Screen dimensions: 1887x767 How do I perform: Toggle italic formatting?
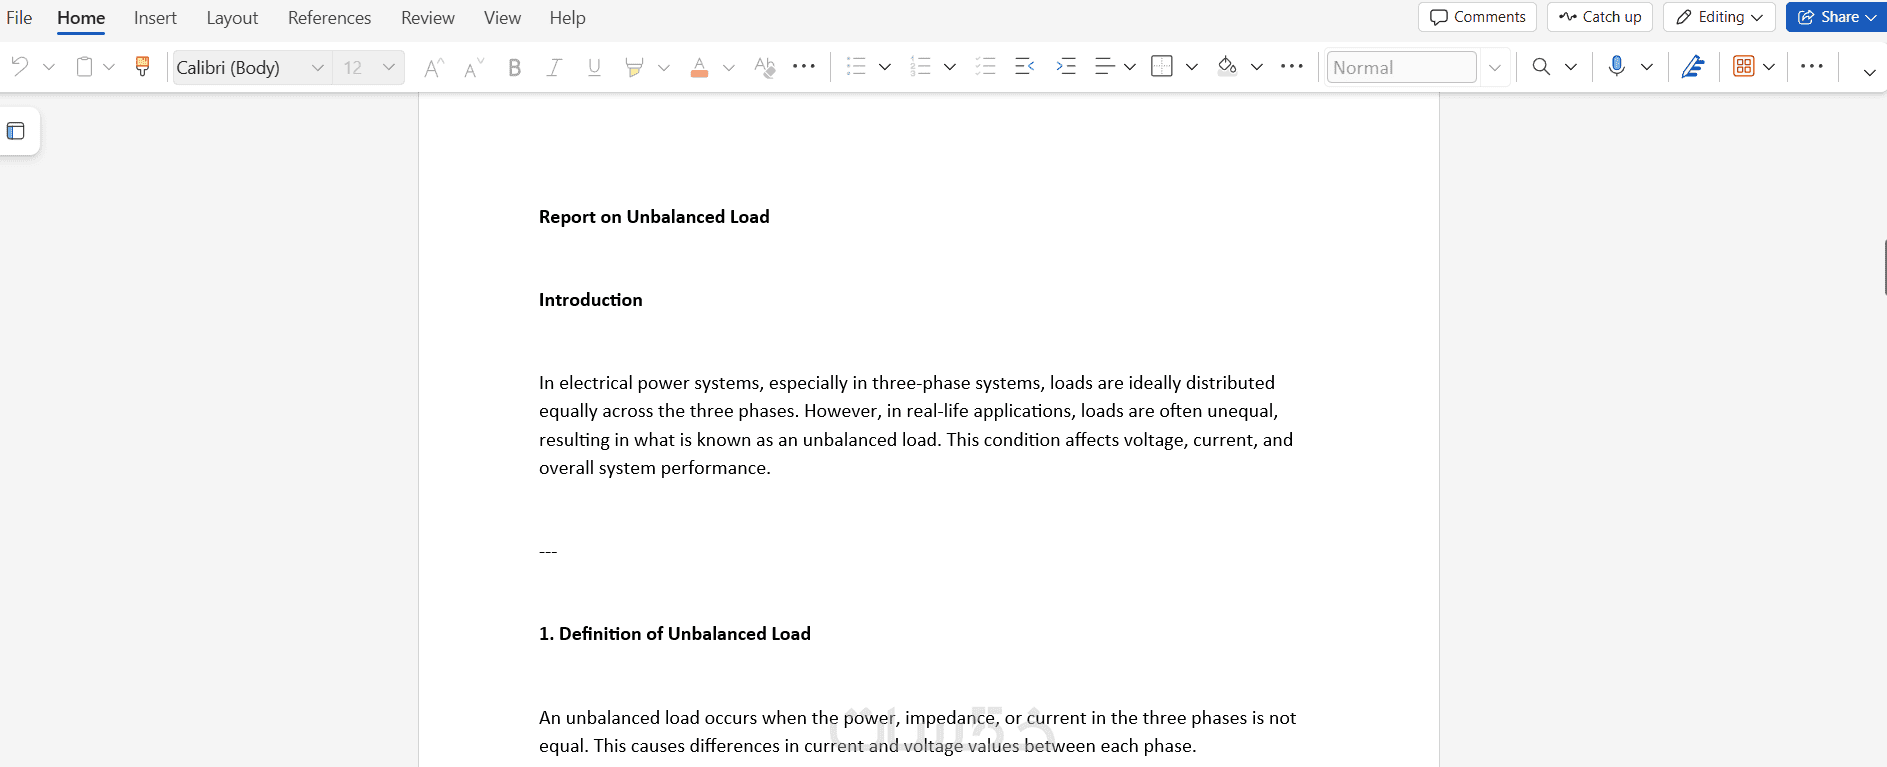point(554,67)
